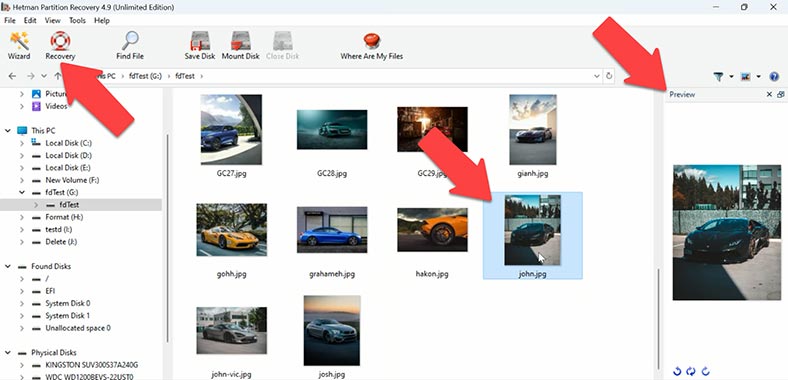
Task: Collapse the Found Disks section
Action: click(x=8, y=266)
